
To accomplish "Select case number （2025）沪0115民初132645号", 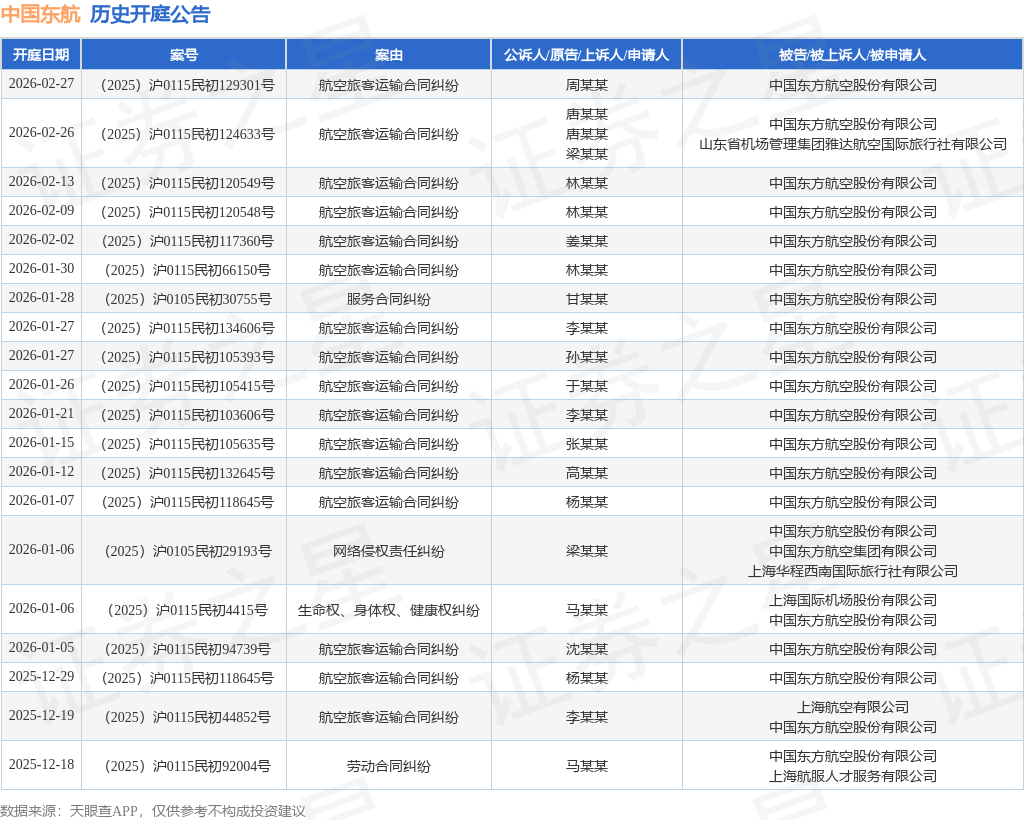I will point(184,473).
